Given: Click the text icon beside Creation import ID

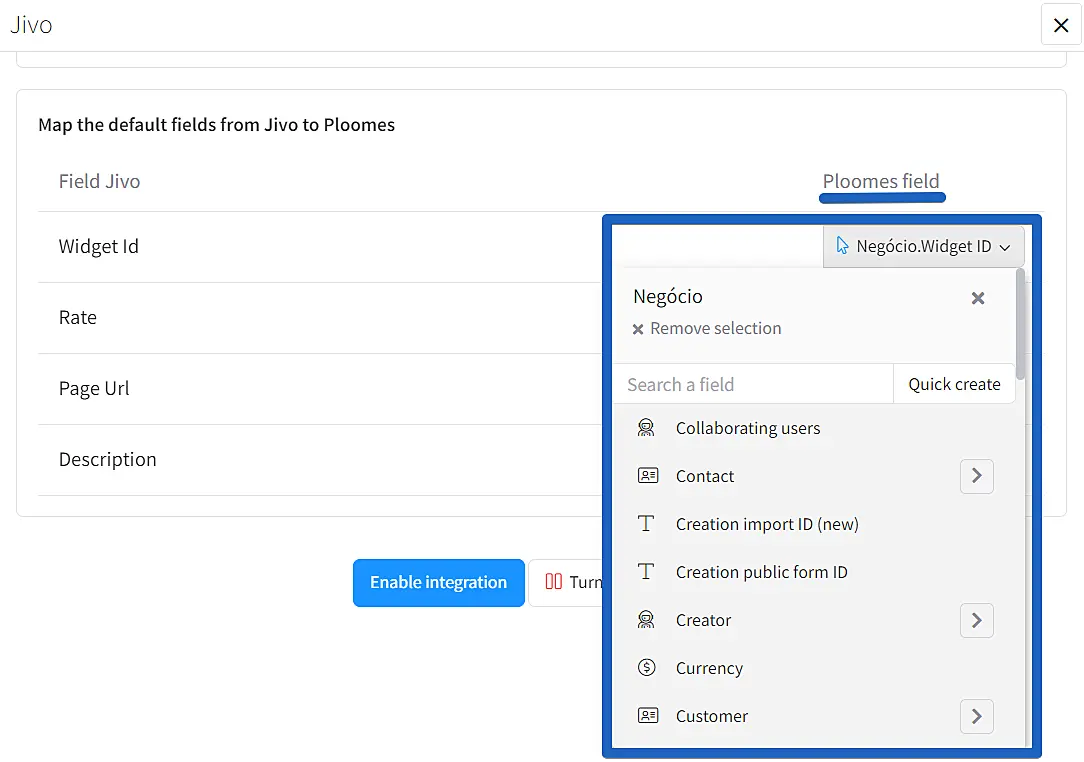Looking at the screenshot, I should pyautogui.click(x=646, y=524).
